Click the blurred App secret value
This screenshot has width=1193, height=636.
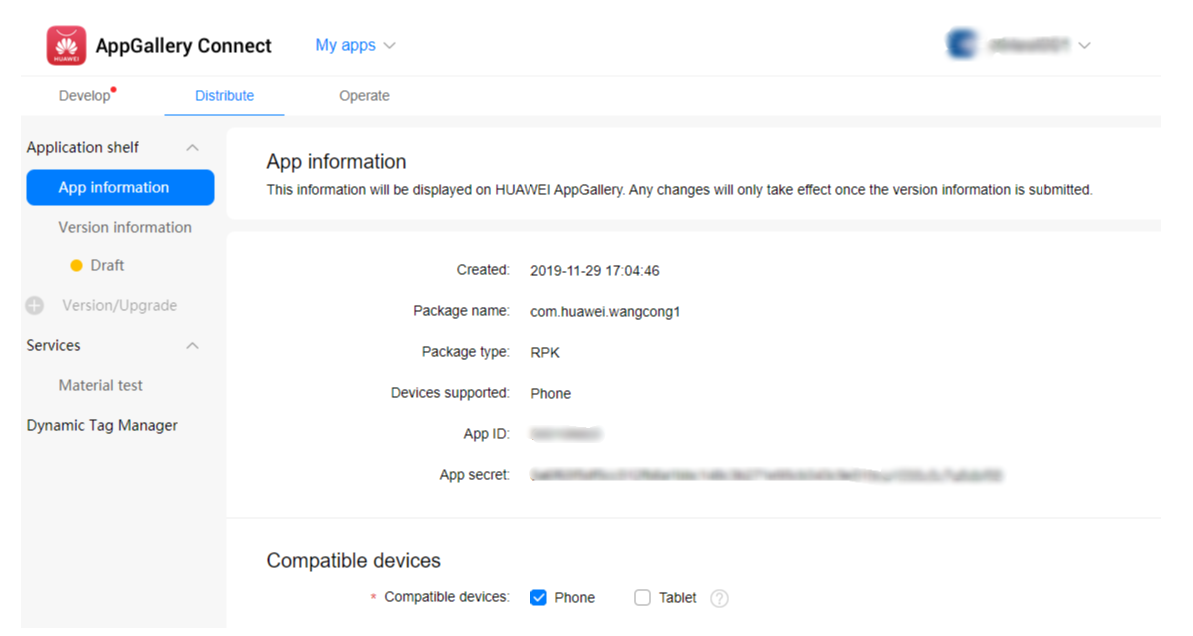pos(766,475)
